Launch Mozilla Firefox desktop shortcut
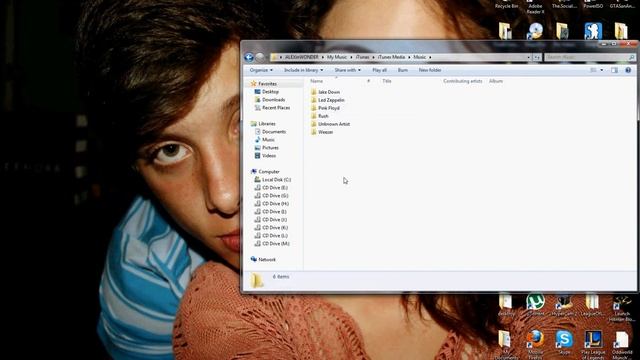Viewport: 640px width, 360px height. tap(535, 344)
